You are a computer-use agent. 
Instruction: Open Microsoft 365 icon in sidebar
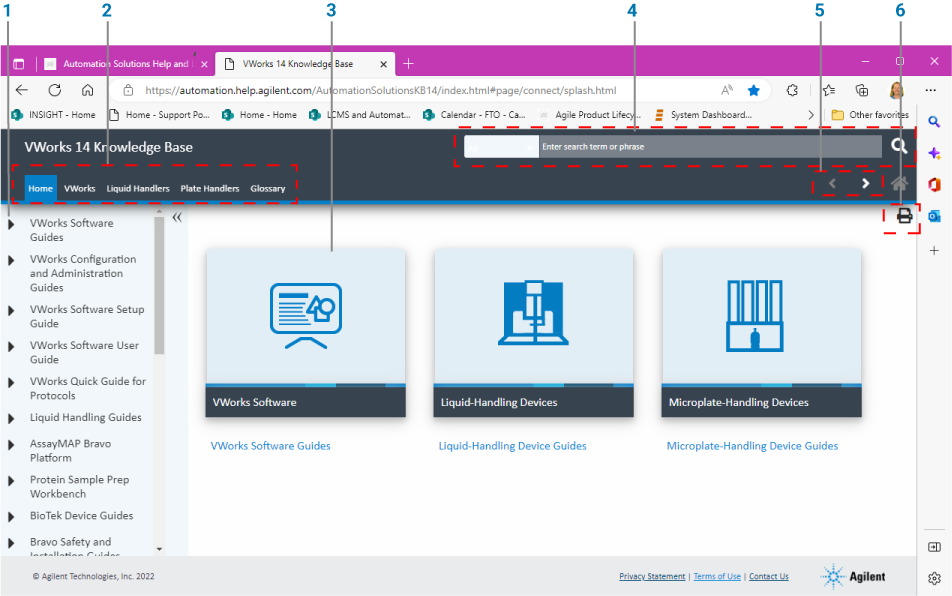(x=934, y=184)
